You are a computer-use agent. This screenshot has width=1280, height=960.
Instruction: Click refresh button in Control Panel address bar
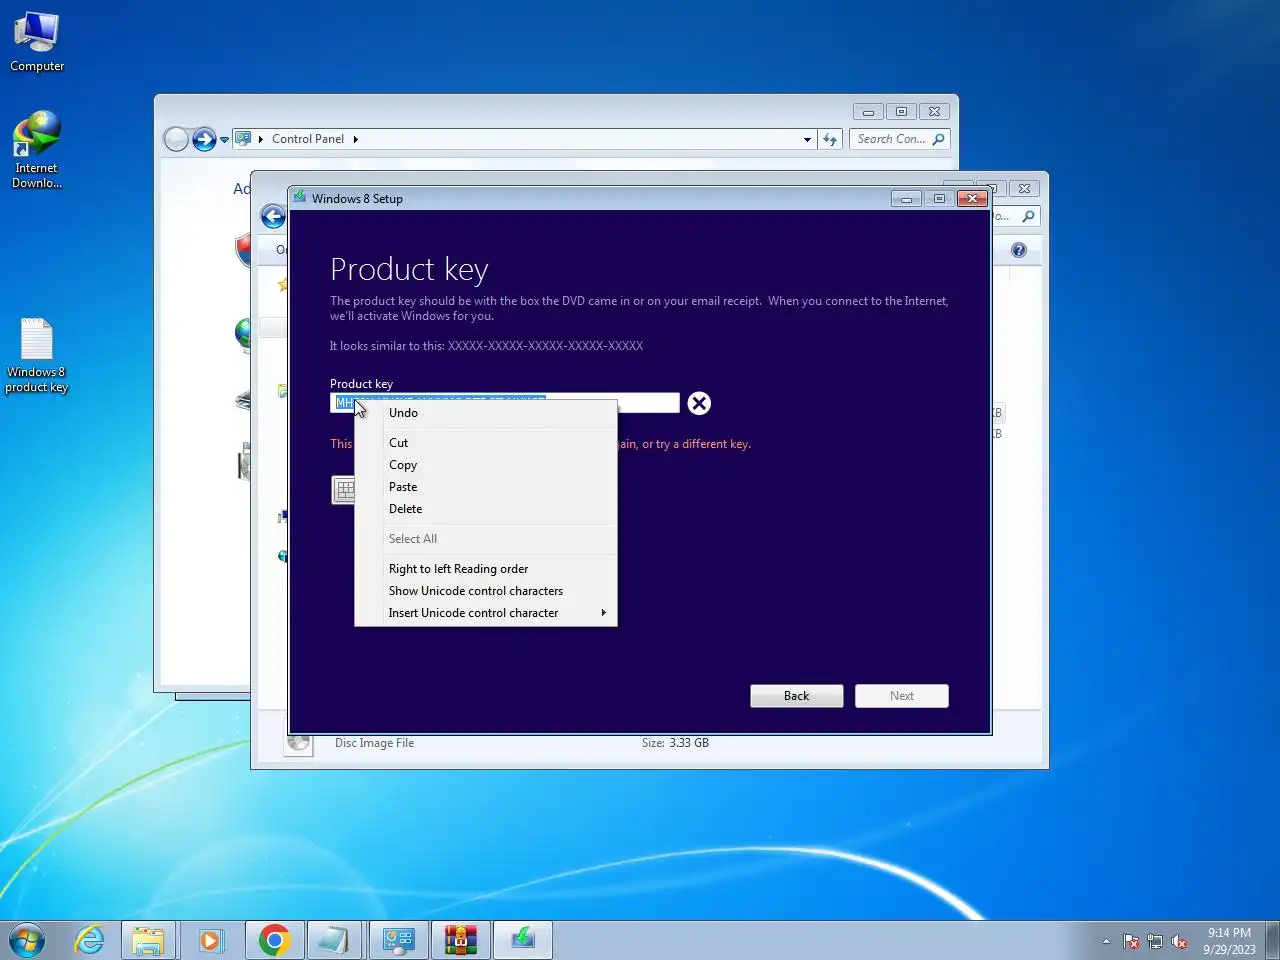pyautogui.click(x=830, y=140)
